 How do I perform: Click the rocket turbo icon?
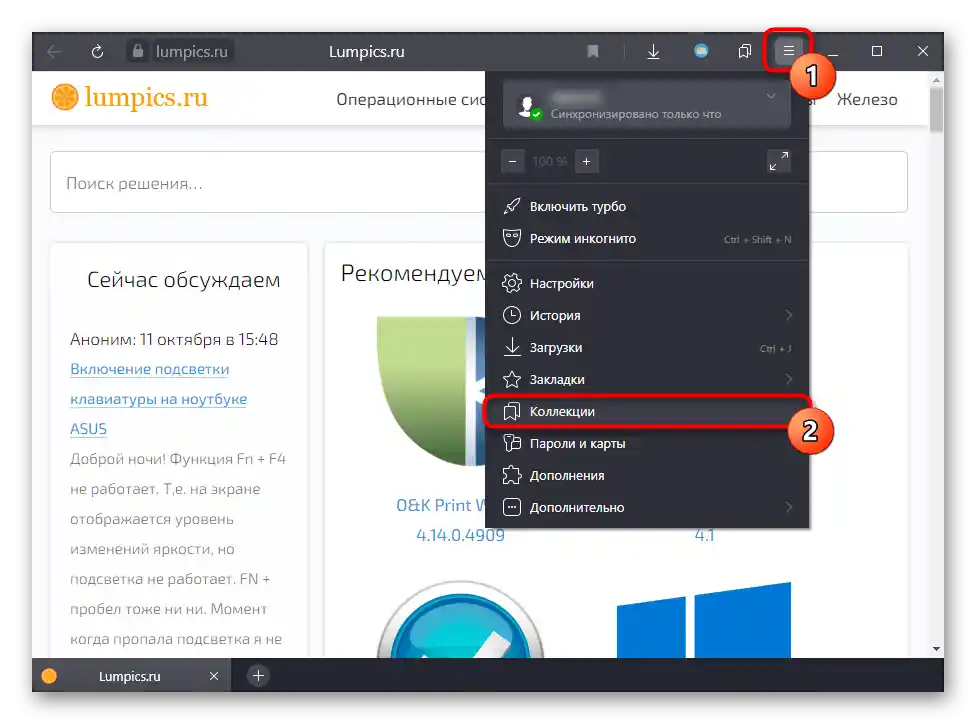pyautogui.click(x=512, y=206)
